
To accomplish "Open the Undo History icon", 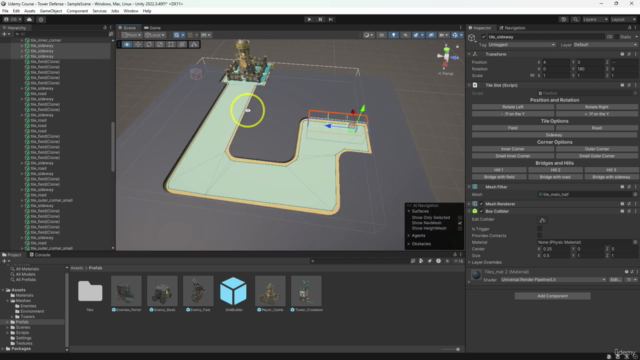I will (564, 19).
